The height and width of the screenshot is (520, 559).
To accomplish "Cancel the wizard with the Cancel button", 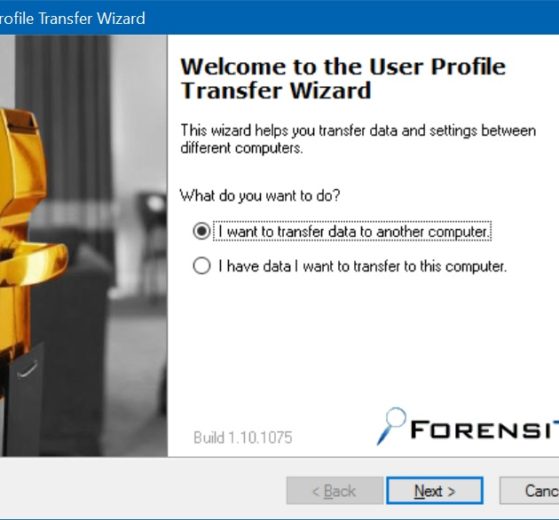I will (529, 491).
